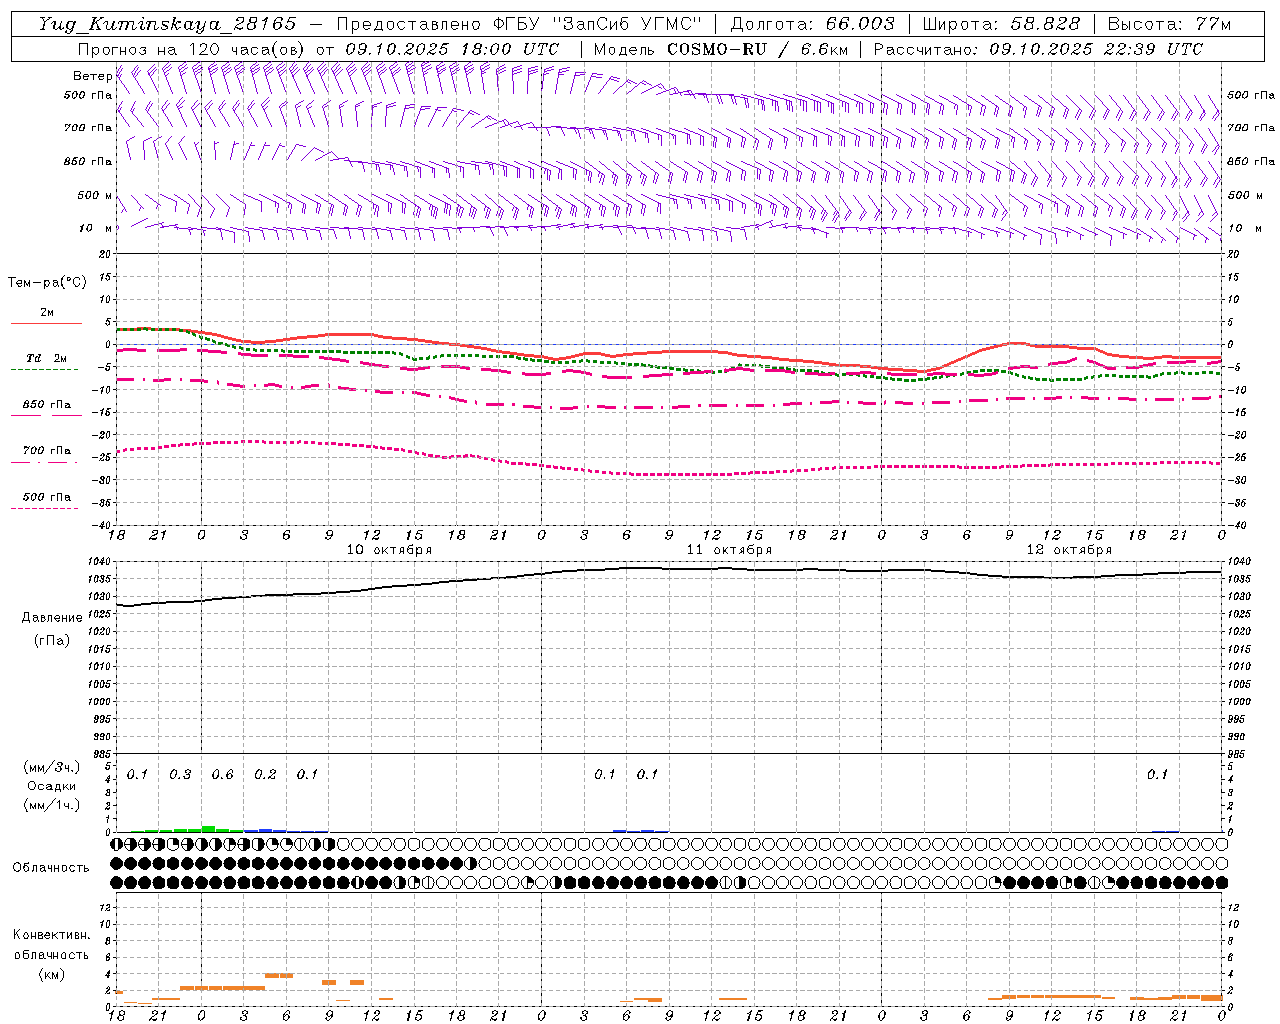Click the 0.6 precipitation amount value

point(222,775)
